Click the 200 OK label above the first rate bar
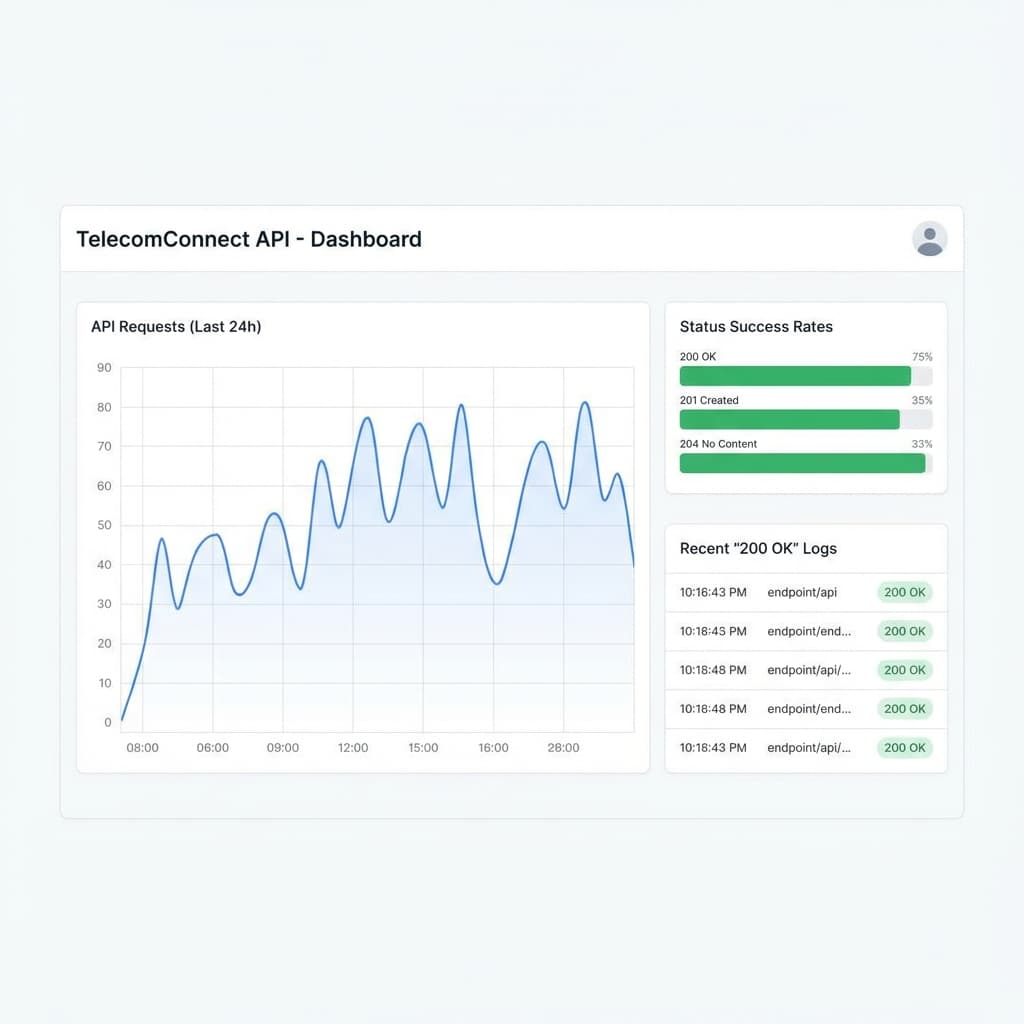The image size is (1024, 1024). [697, 357]
